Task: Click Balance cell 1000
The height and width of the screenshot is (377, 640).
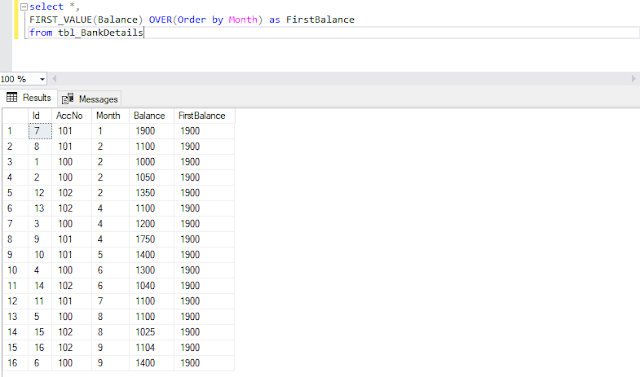Action: (x=152, y=162)
